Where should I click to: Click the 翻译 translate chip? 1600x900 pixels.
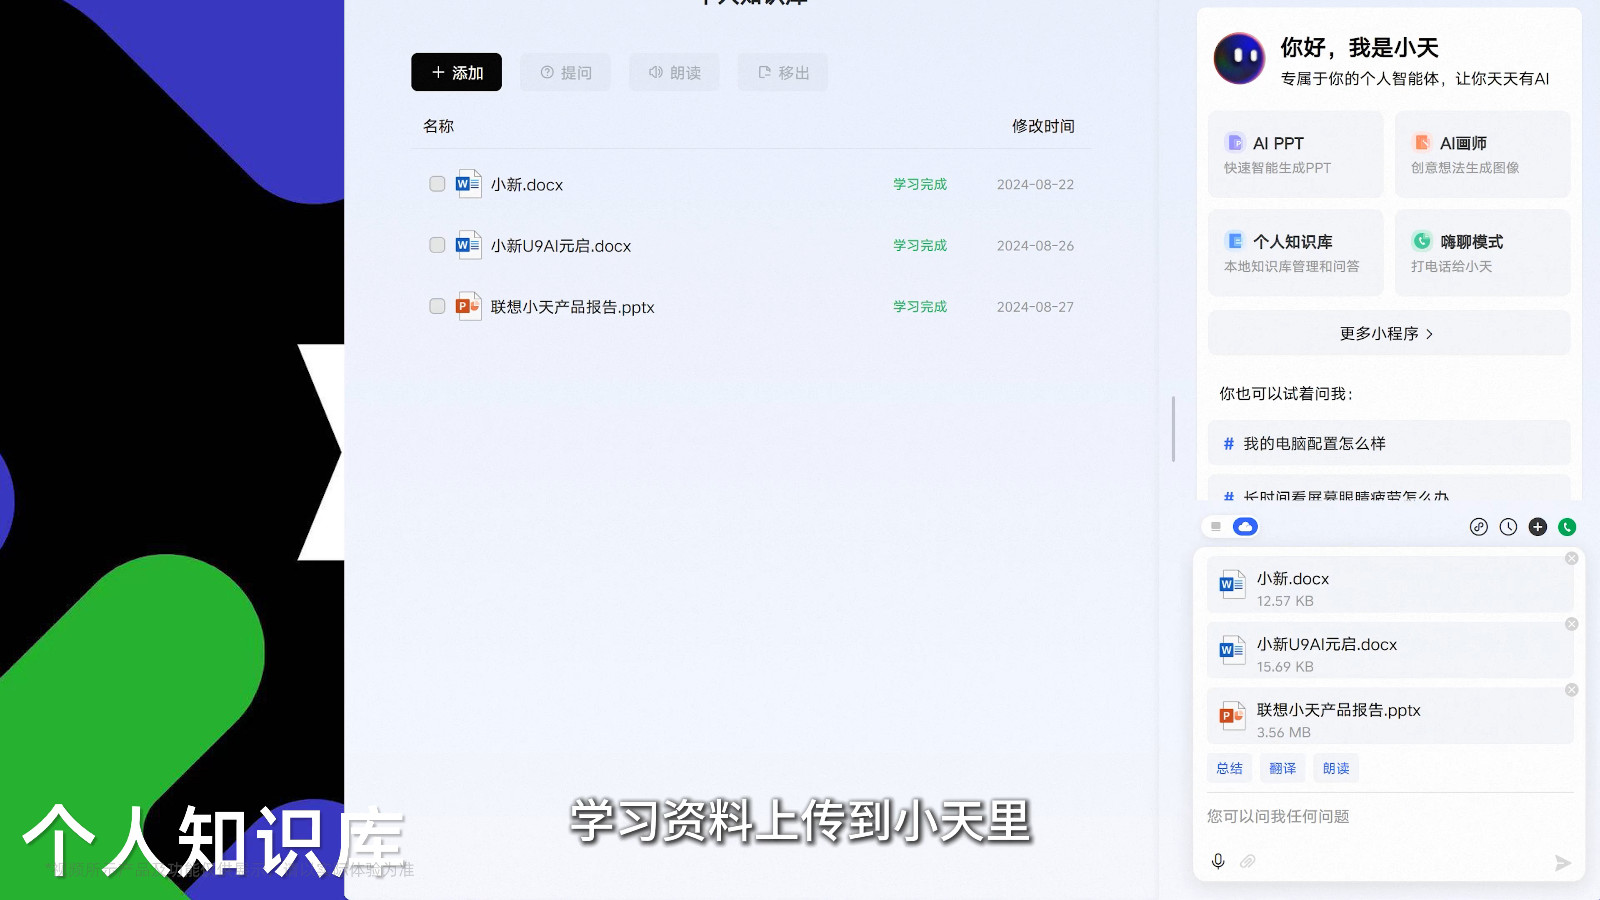[x=1282, y=768]
